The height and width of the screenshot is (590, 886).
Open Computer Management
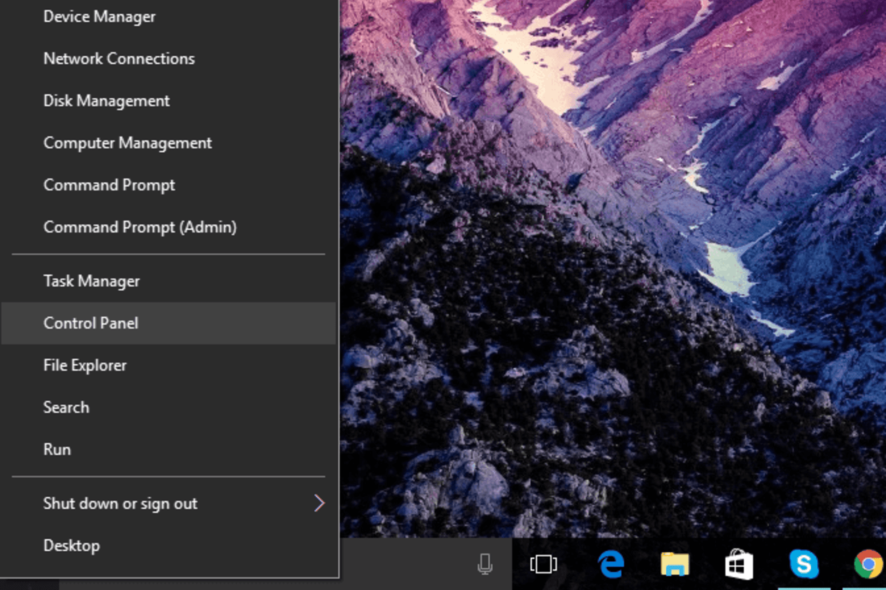tap(127, 142)
